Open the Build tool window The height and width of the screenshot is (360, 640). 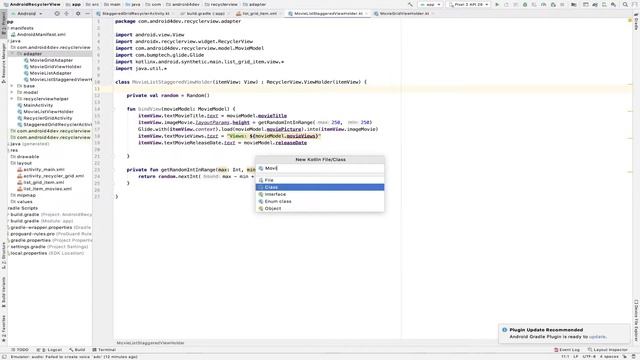[x=77, y=350]
